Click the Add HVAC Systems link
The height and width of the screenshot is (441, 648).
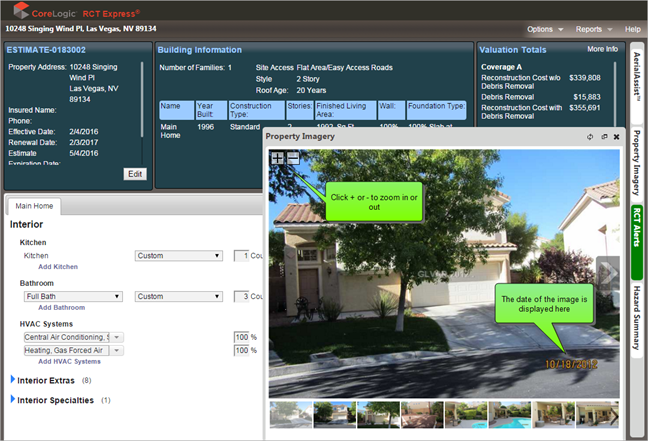(x=71, y=361)
